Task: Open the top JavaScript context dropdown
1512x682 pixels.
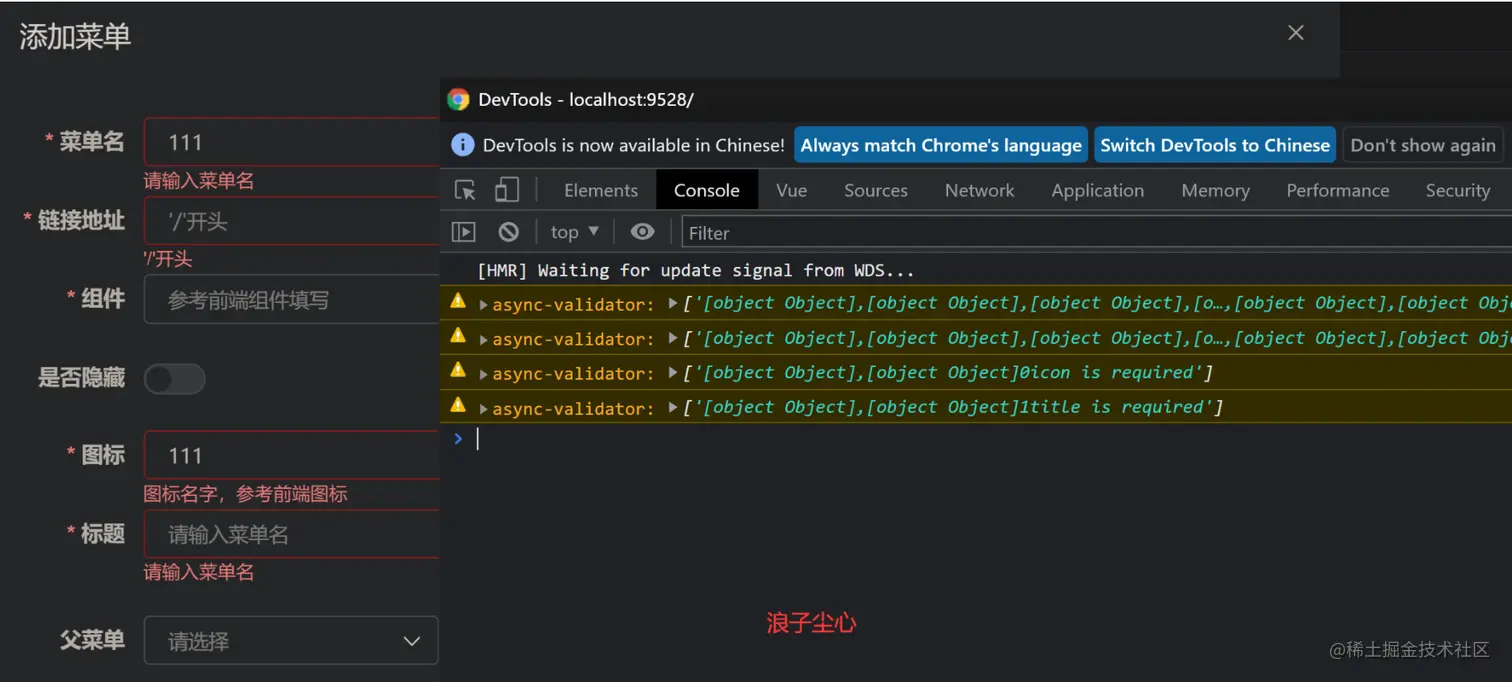Action: tap(574, 232)
